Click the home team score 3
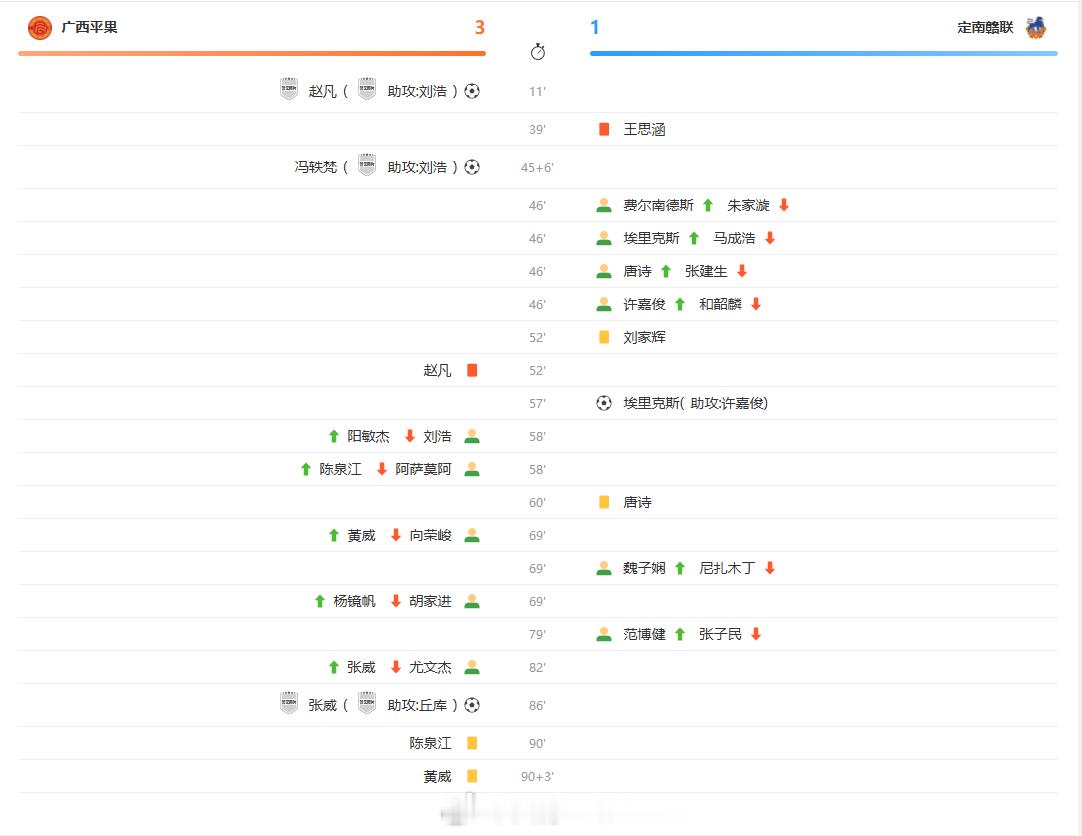1082x836 pixels. click(x=481, y=28)
